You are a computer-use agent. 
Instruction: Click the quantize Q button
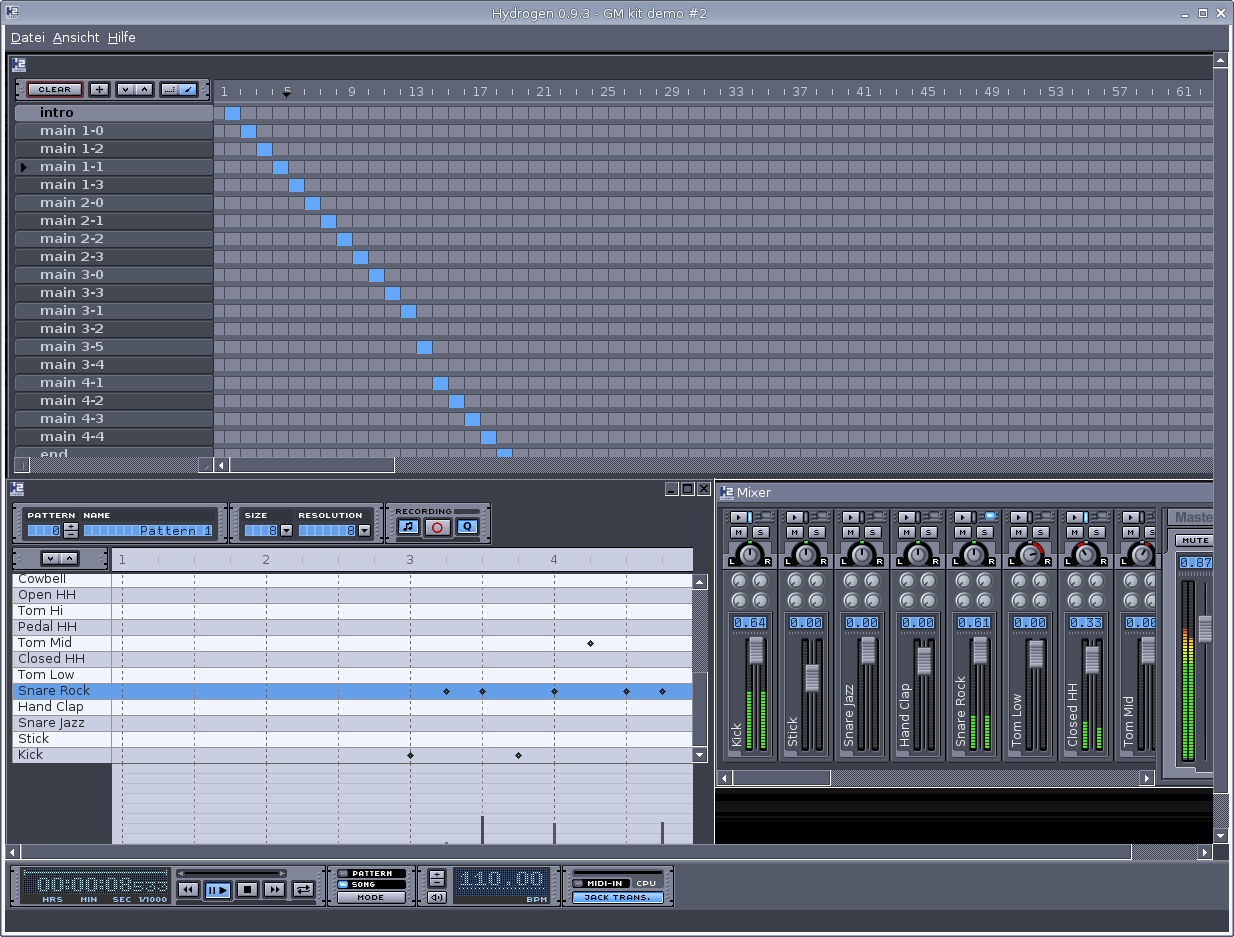coord(467,526)
